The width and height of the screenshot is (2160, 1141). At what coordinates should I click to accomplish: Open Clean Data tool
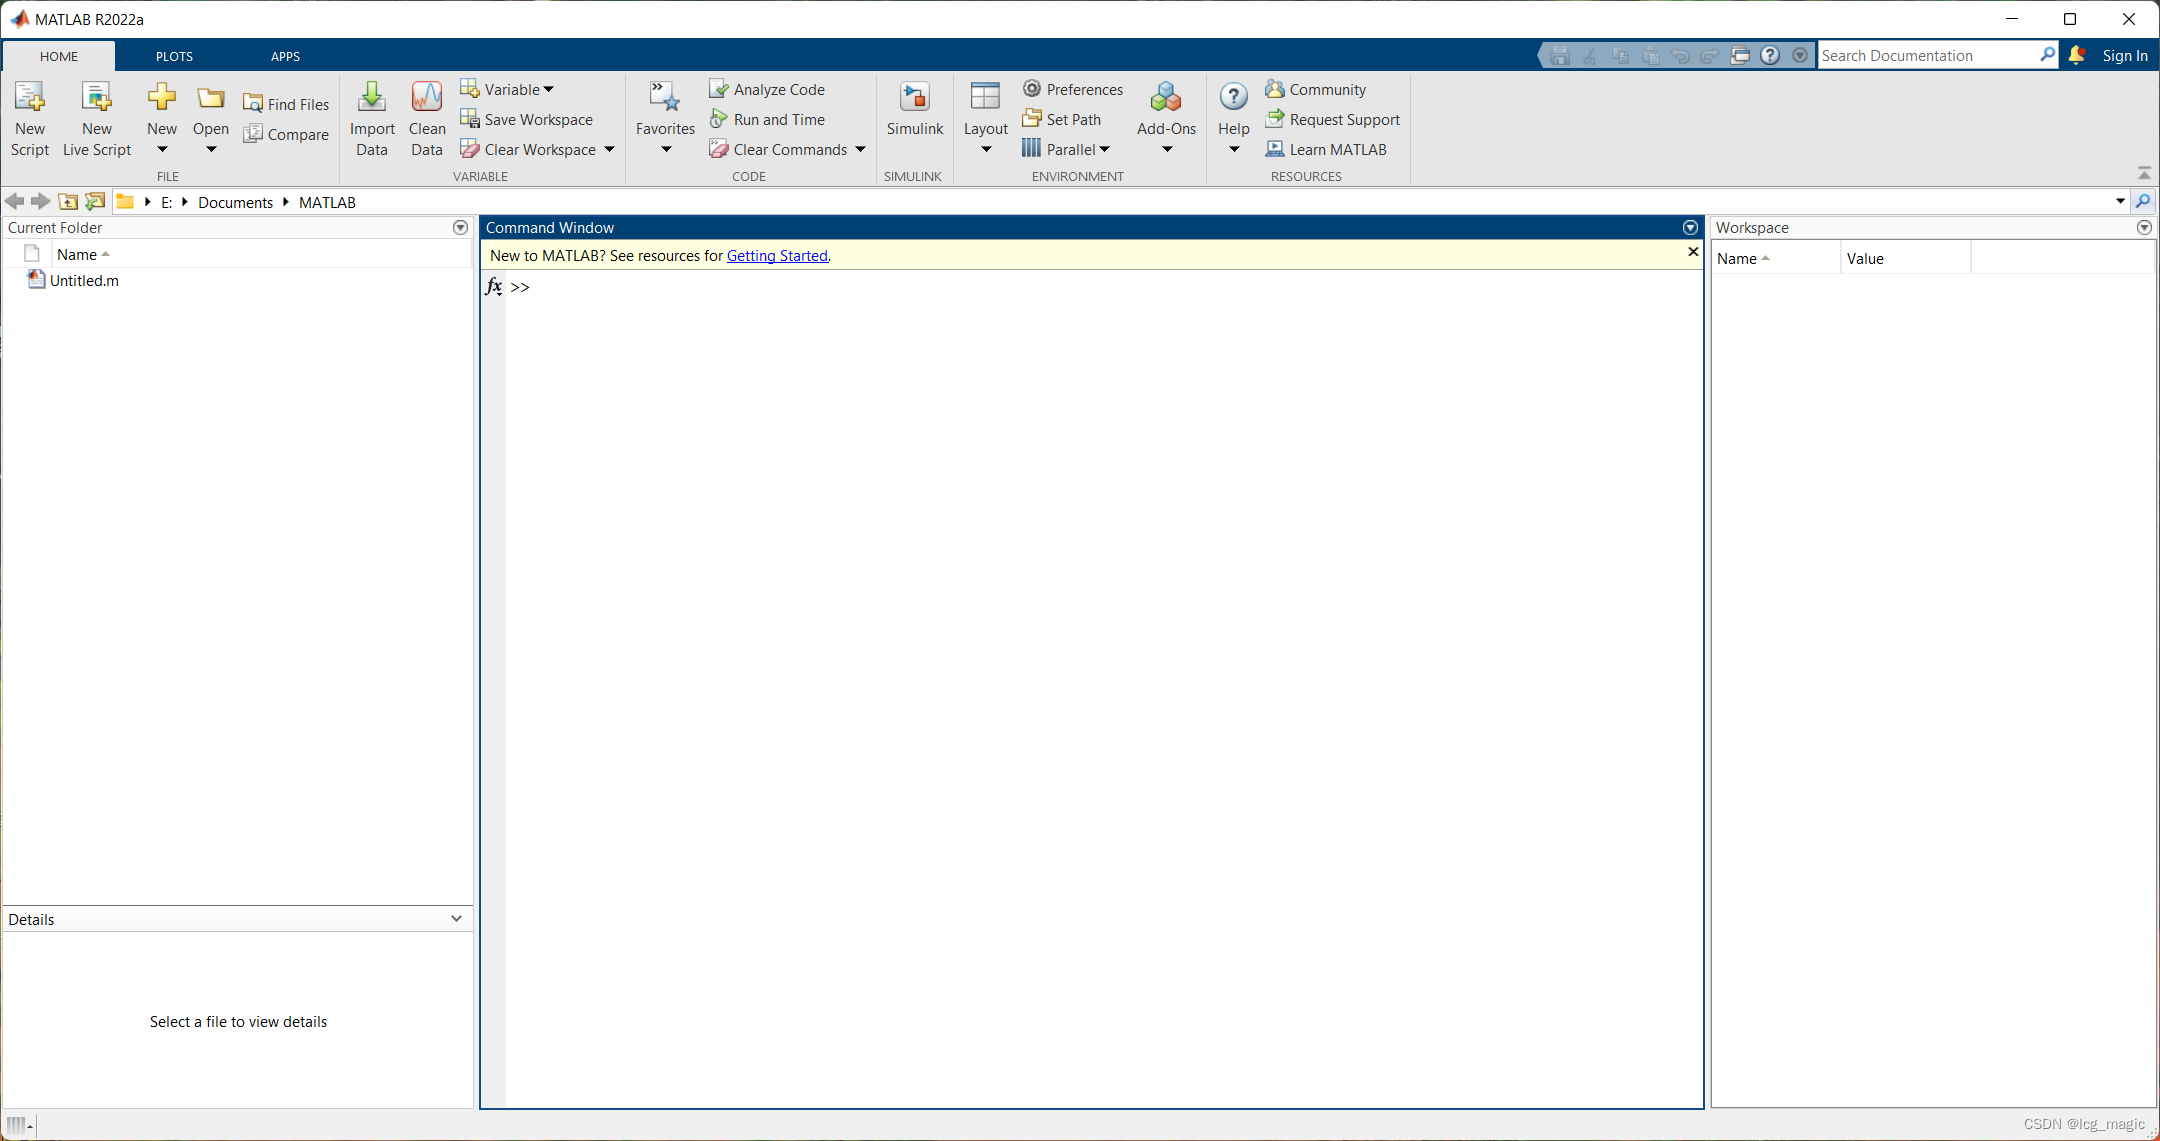[x=427, y=119]
